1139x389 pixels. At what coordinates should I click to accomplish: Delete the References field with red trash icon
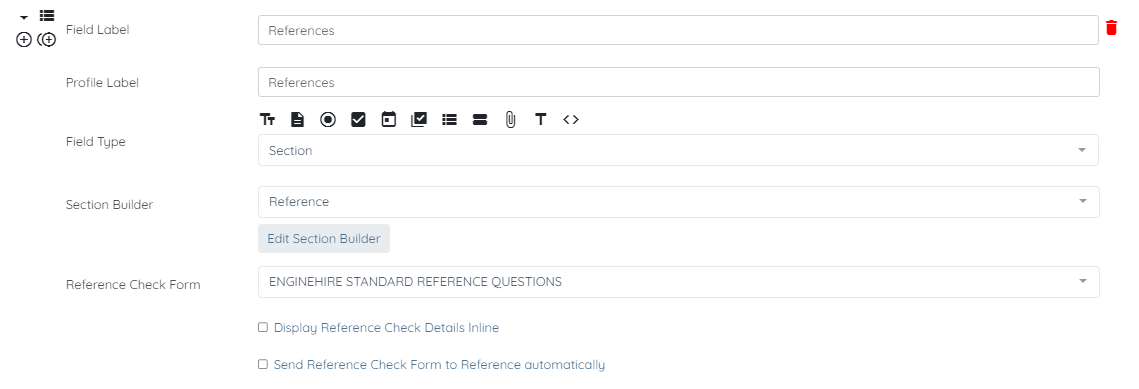[1111, 28]
